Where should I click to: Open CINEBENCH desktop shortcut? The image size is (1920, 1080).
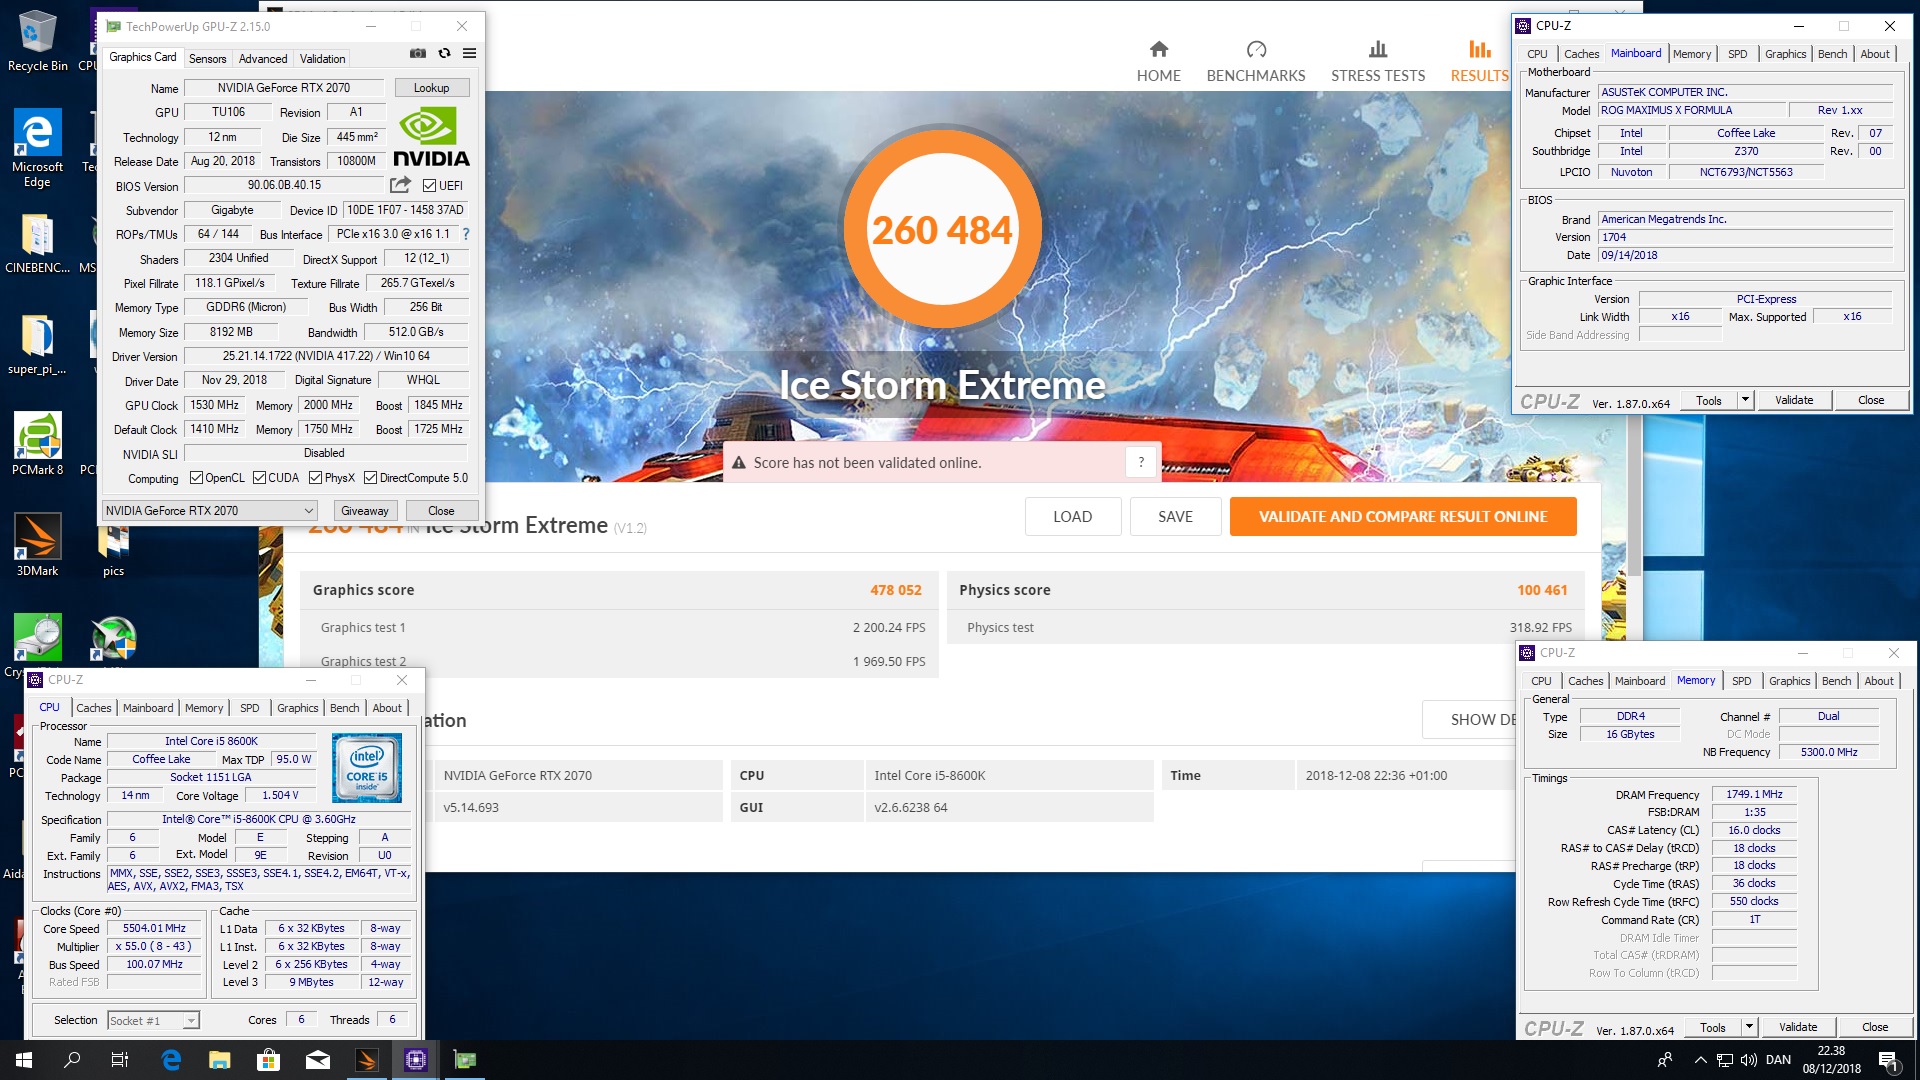(x=38, y=244)
